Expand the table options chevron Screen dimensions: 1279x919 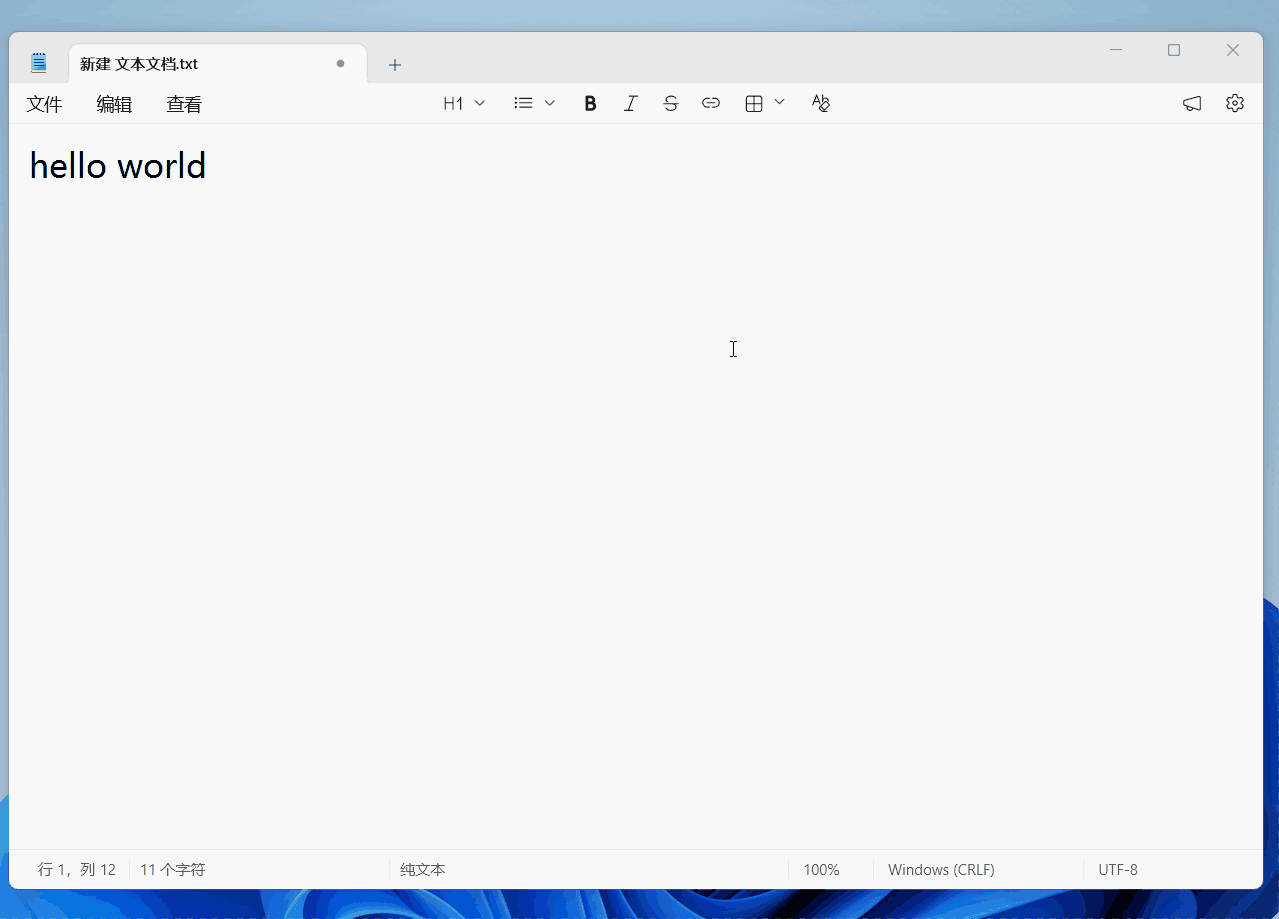[x=780, y=102]
